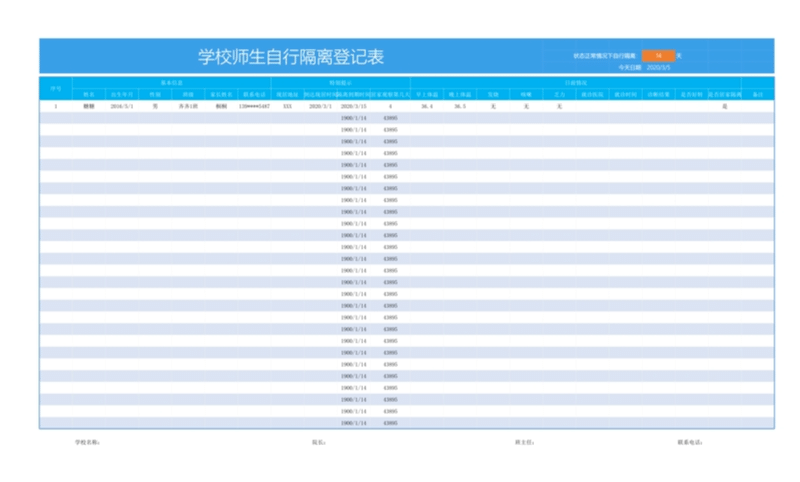Click the 今天日期 value 2020/3/5
Viewport: 800px width, 482px height.
coord(659,67)
